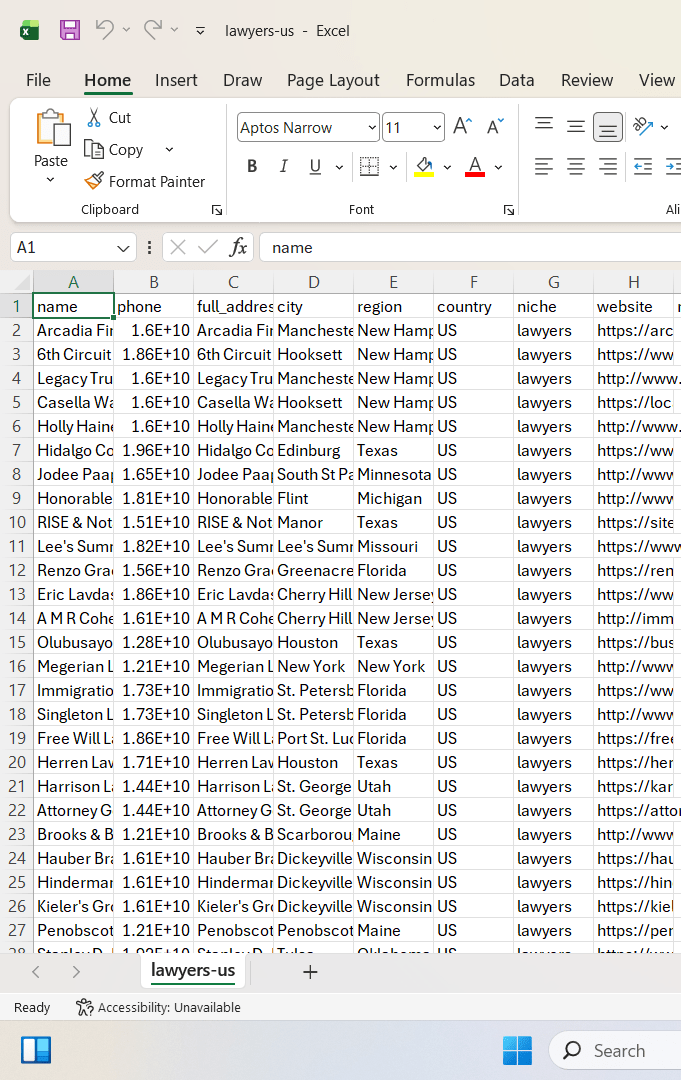Redo the last action
The height and width of the screenshot is (1080, 681).
coord(153,30)
